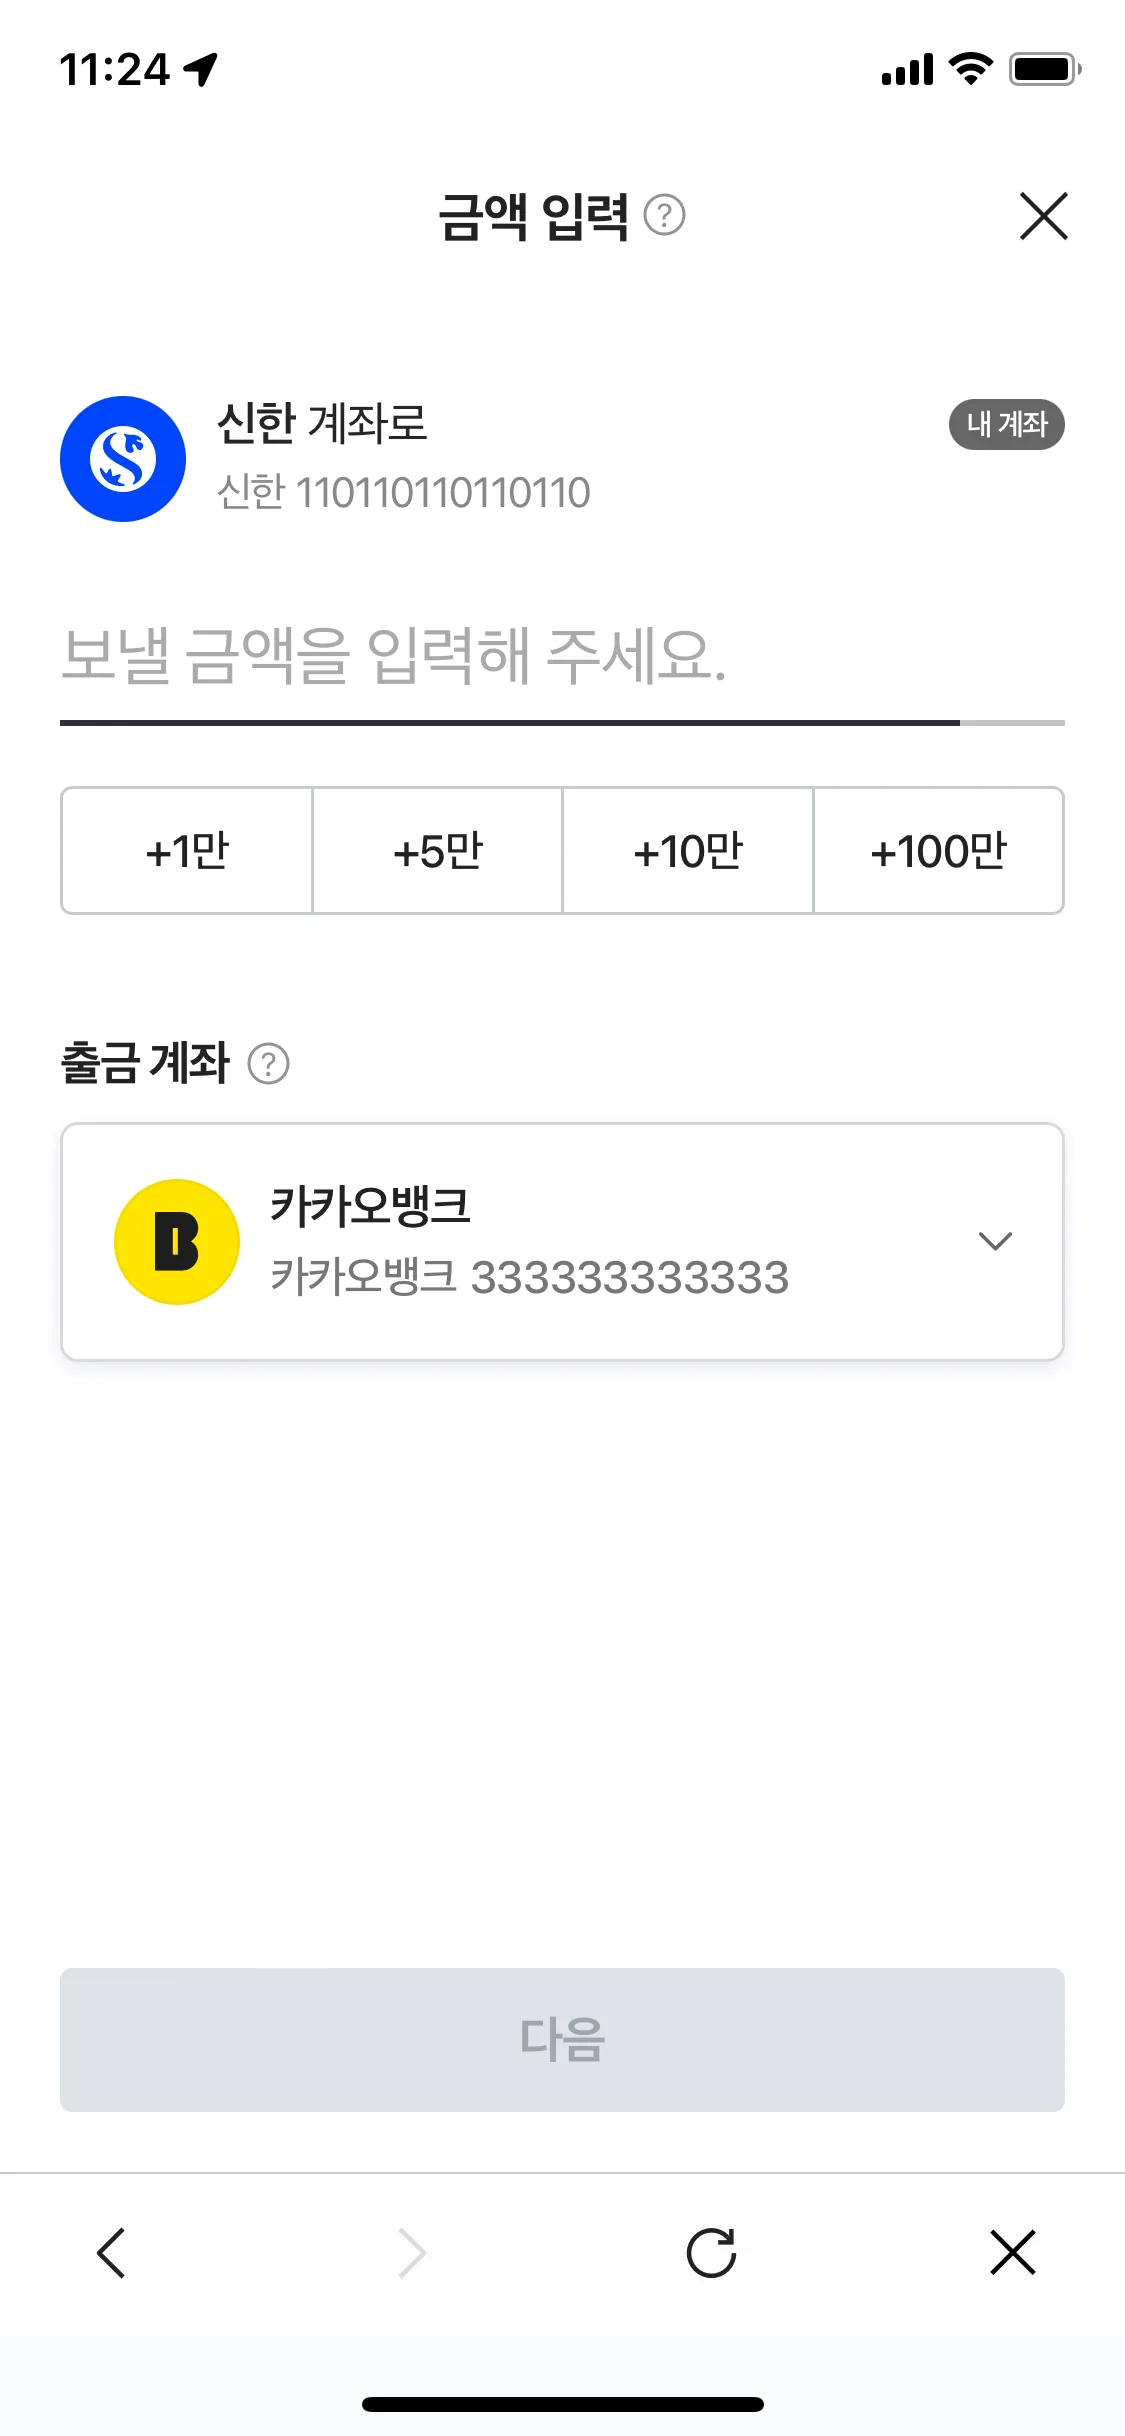Add 10만 with the +10만 button
The height and width of the screenshot is (2436, 1125).
pos(688,851)
